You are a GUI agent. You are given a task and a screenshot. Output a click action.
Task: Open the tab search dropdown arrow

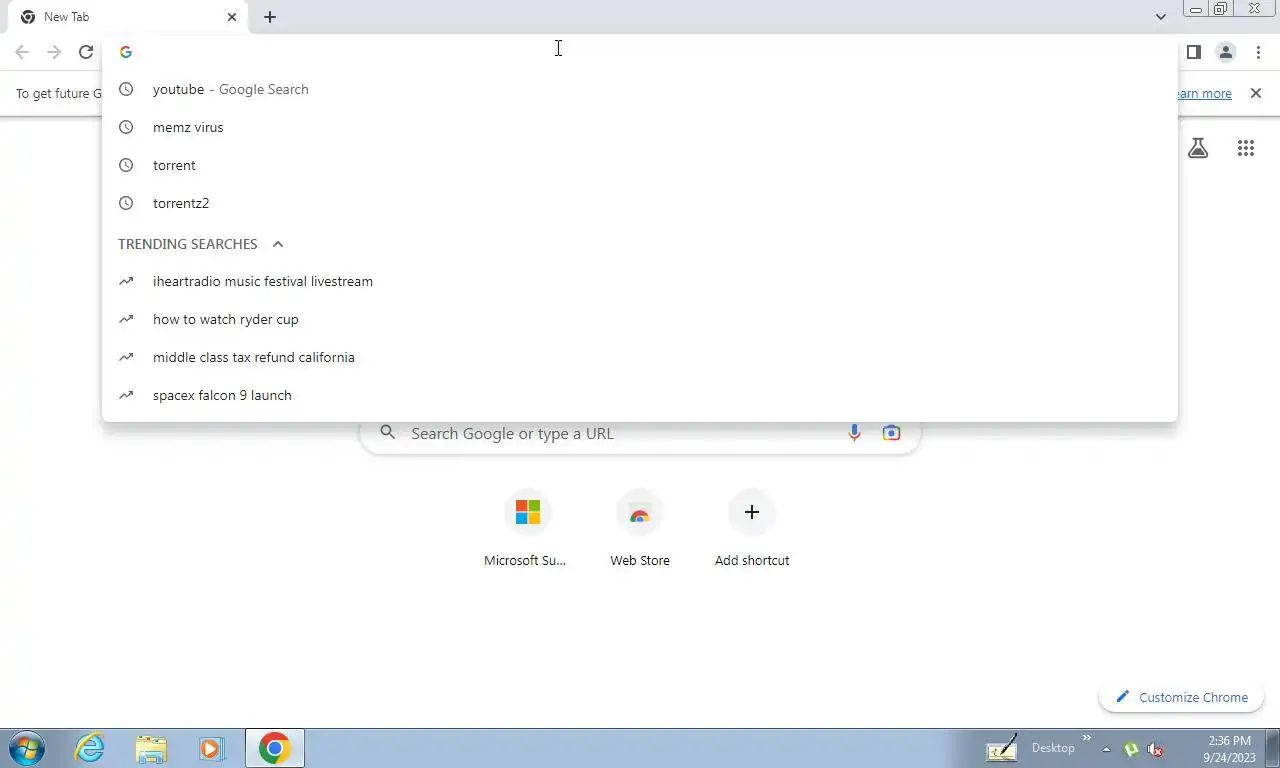[x=1160, y=17]
